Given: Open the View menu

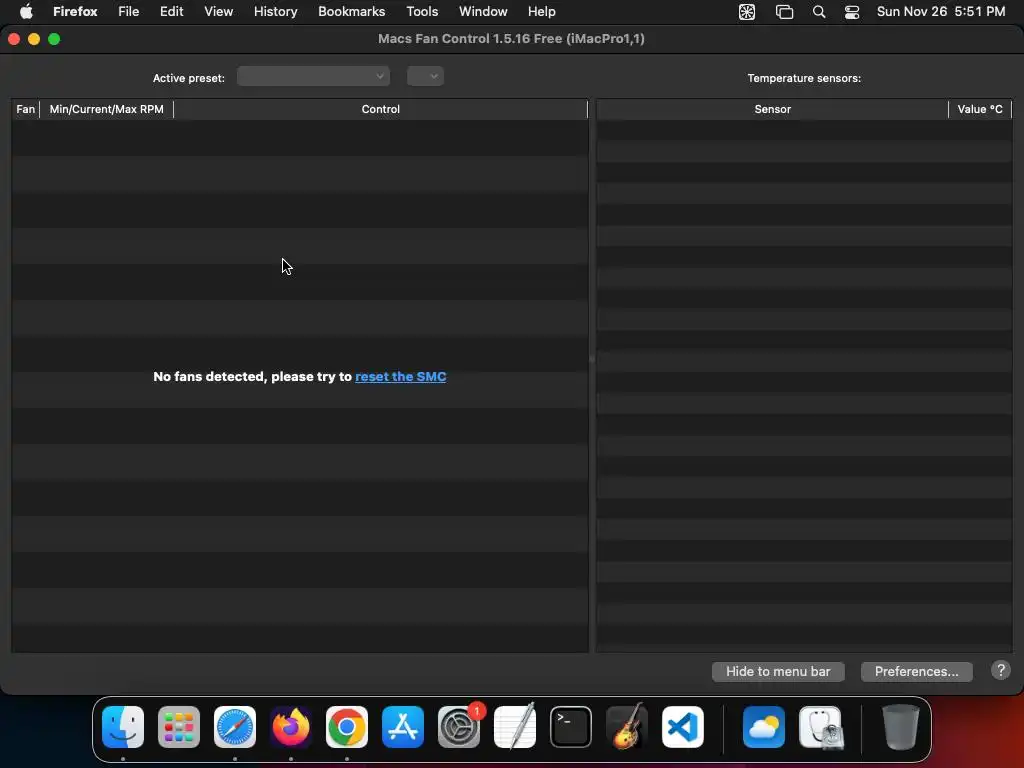Looking at the screenshot, I should [219, 12].
